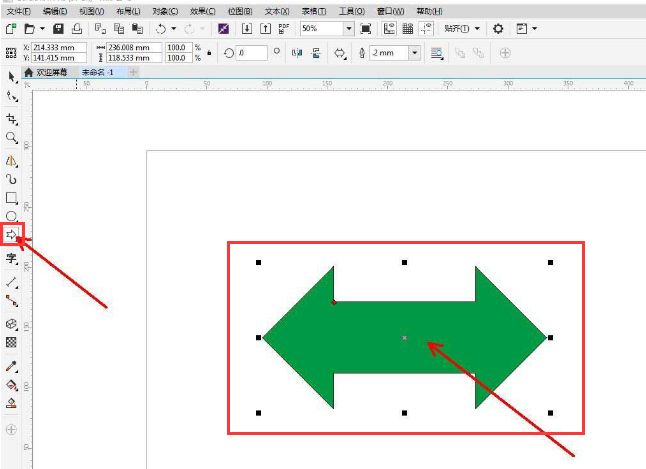Select the Text tool

tap(11, 258)
